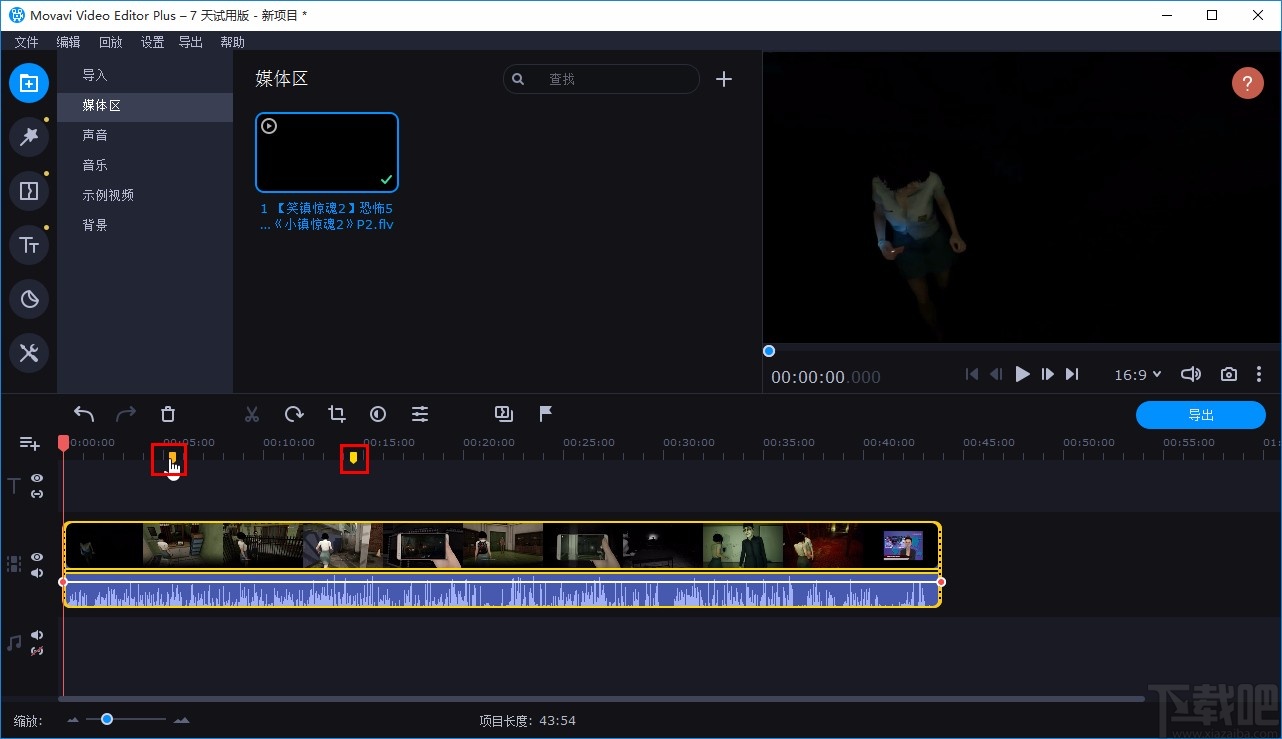Click the Add track icon

[x=29, y=444]
